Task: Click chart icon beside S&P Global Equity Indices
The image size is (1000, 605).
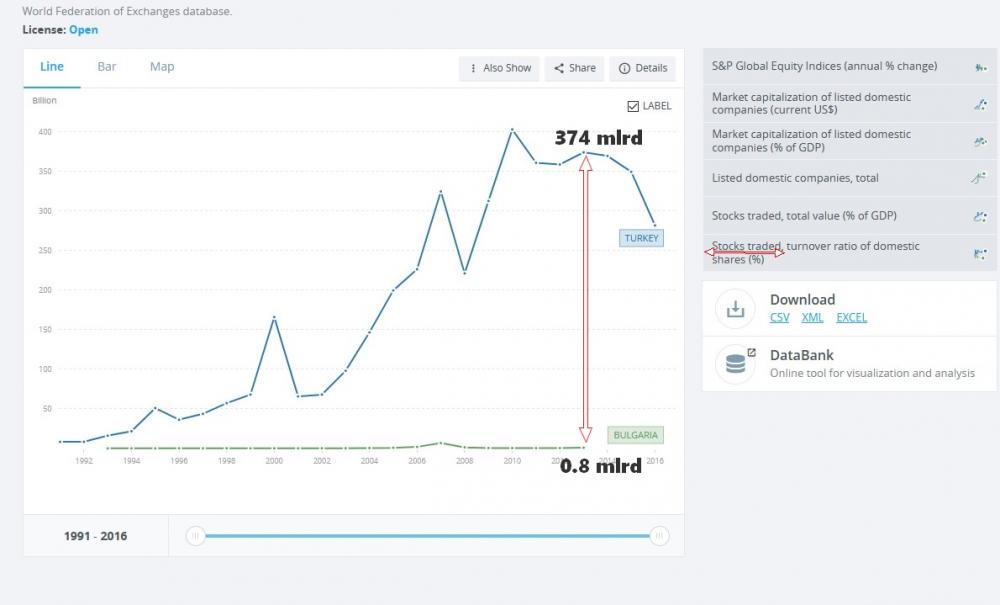Action: (x=980, y=67)
